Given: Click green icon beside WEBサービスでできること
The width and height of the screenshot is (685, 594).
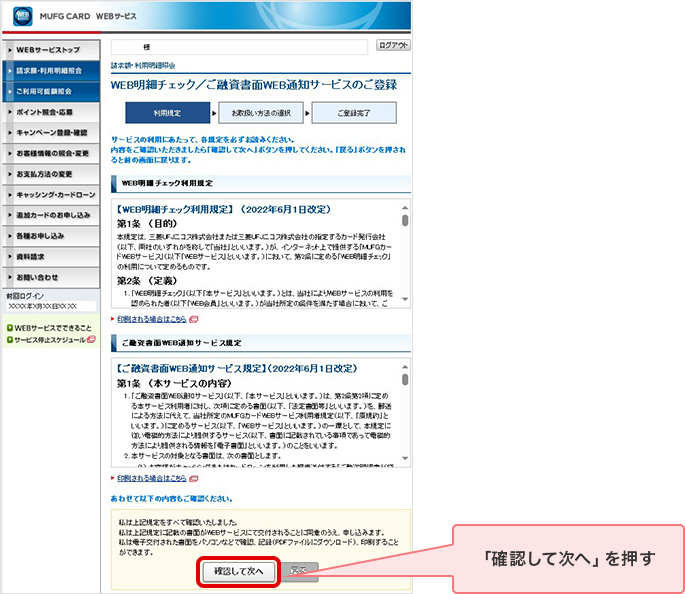Looking at the screenshot, I should 9,328.
